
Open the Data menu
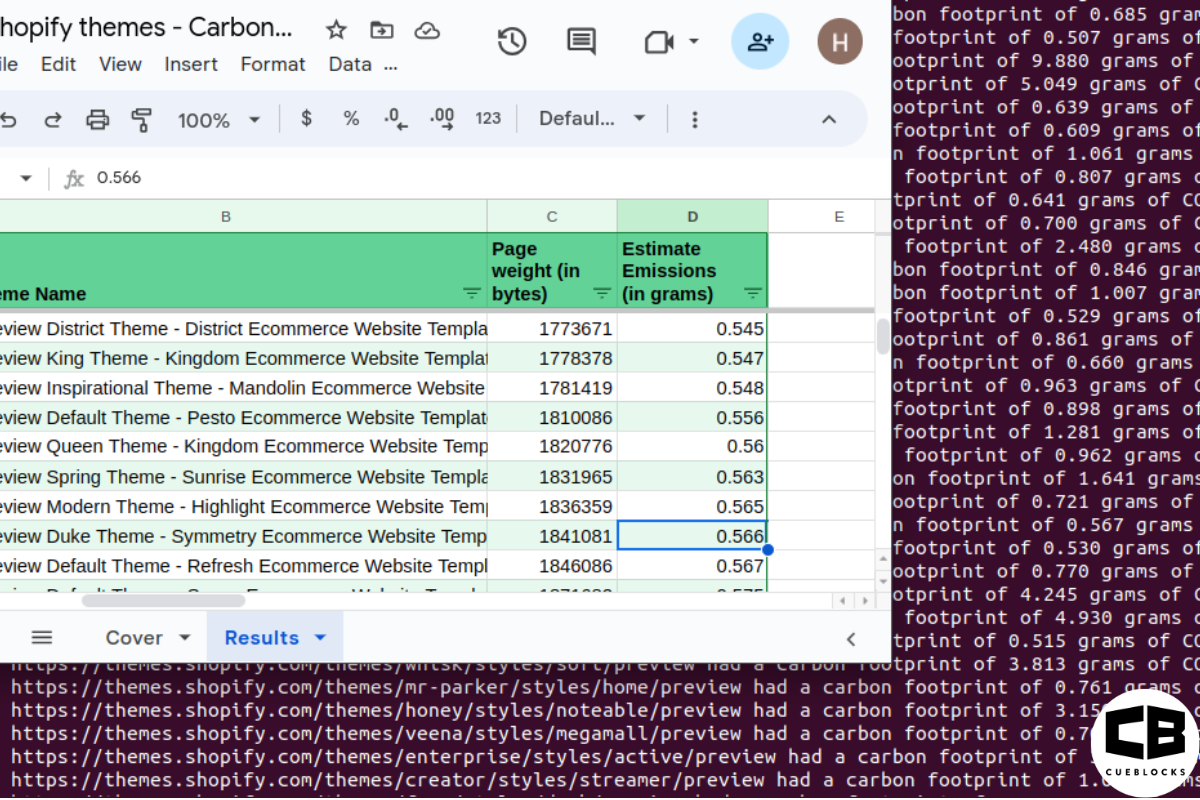tap(349, 63)
